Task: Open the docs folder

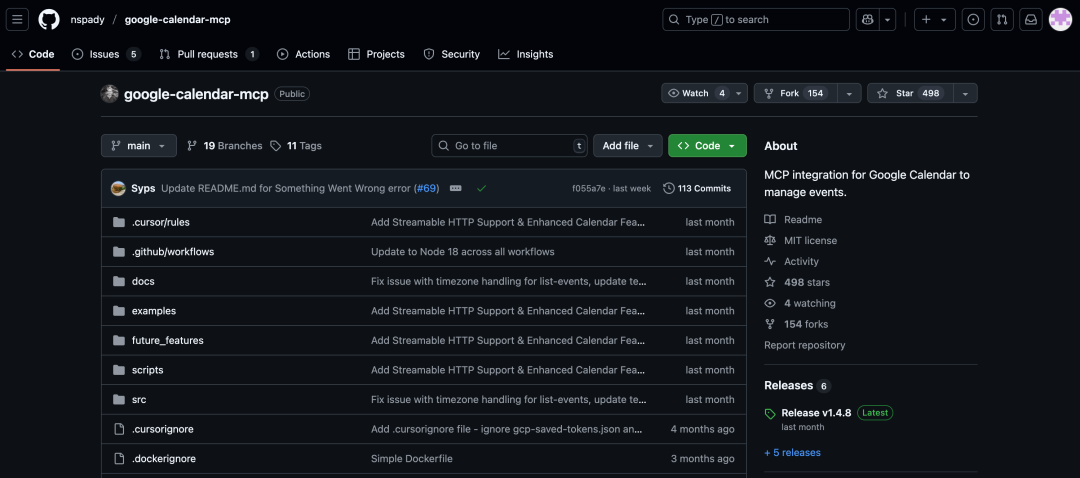Action: pyautogui.click(x=143, y=281)
